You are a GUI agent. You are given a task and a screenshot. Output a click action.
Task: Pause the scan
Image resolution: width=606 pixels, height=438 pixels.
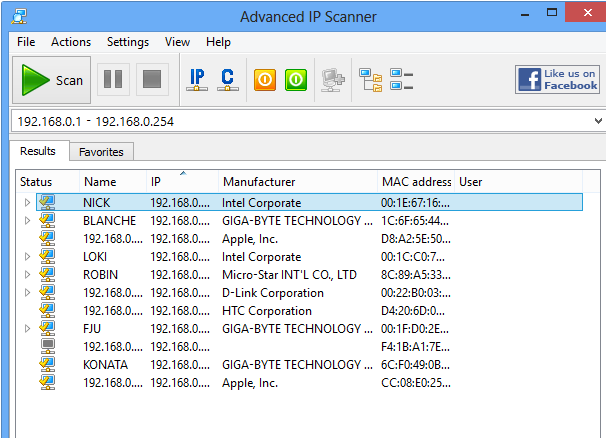113,80
